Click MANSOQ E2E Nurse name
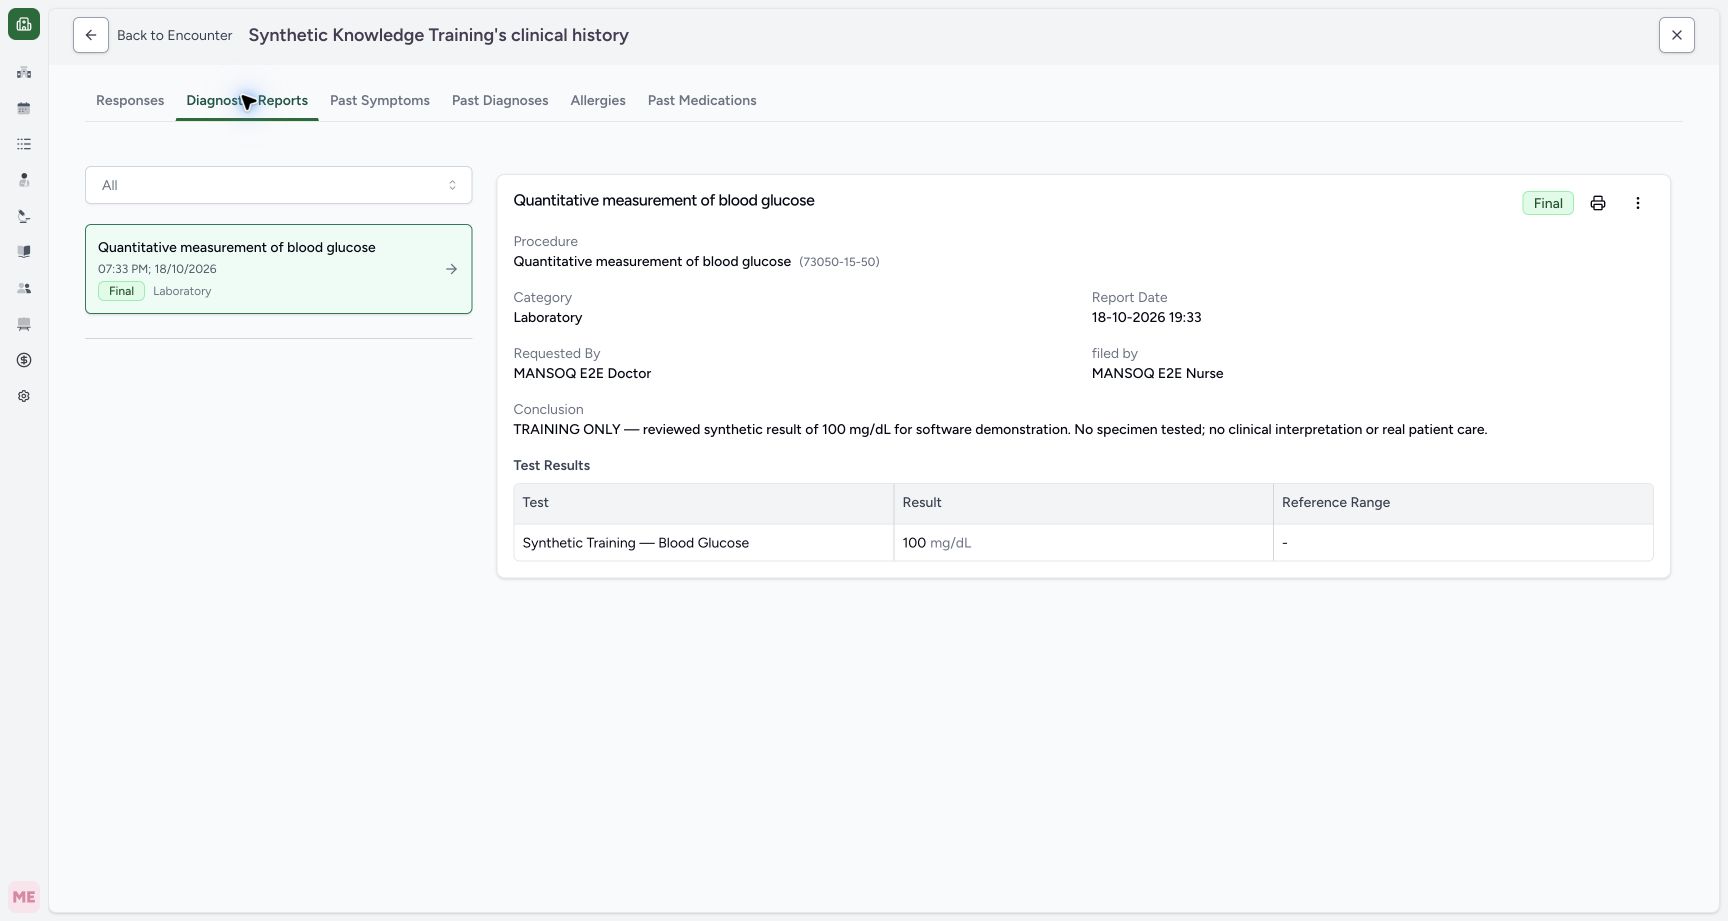 (x=1157, y=374)
